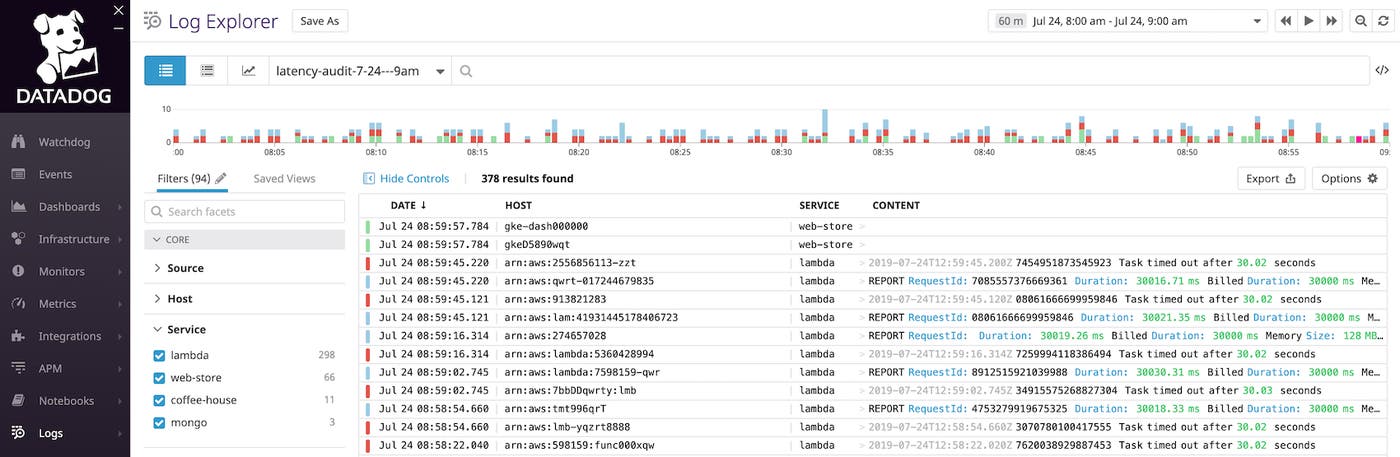Image resolution: width=1400 pixels, height=457 pixels.
Task: Open log row with host gkeD5890wqt
Action: click(875, 244)
